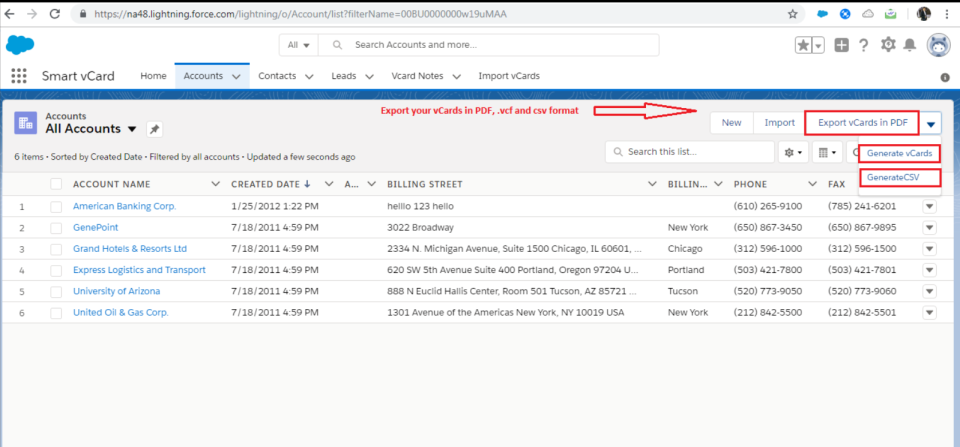The image size is (960, 447).
Task: Open the App Launcher grid icon
Action: point(19,76)
